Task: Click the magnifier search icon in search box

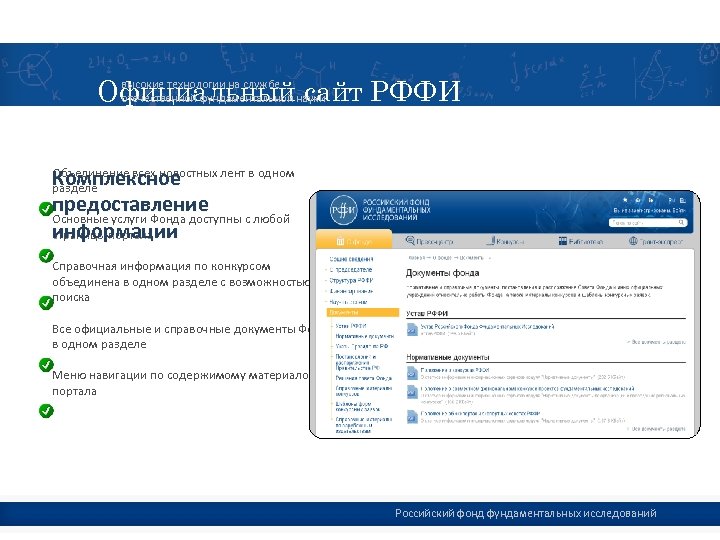Action: (x=681, y=223)
